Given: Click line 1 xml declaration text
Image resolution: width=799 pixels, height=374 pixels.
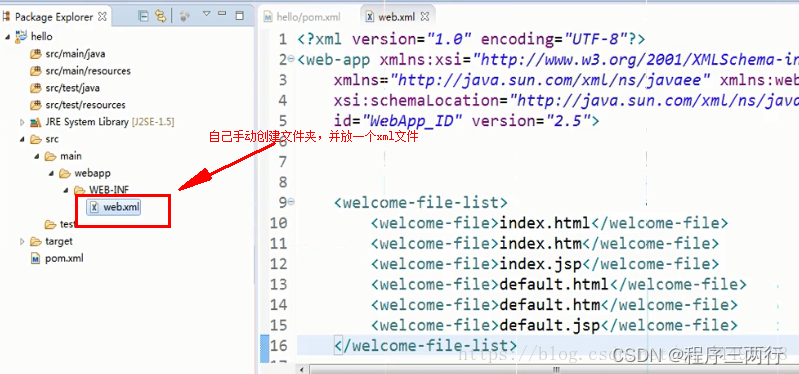Looking at the screenshot, I should 471,39.
